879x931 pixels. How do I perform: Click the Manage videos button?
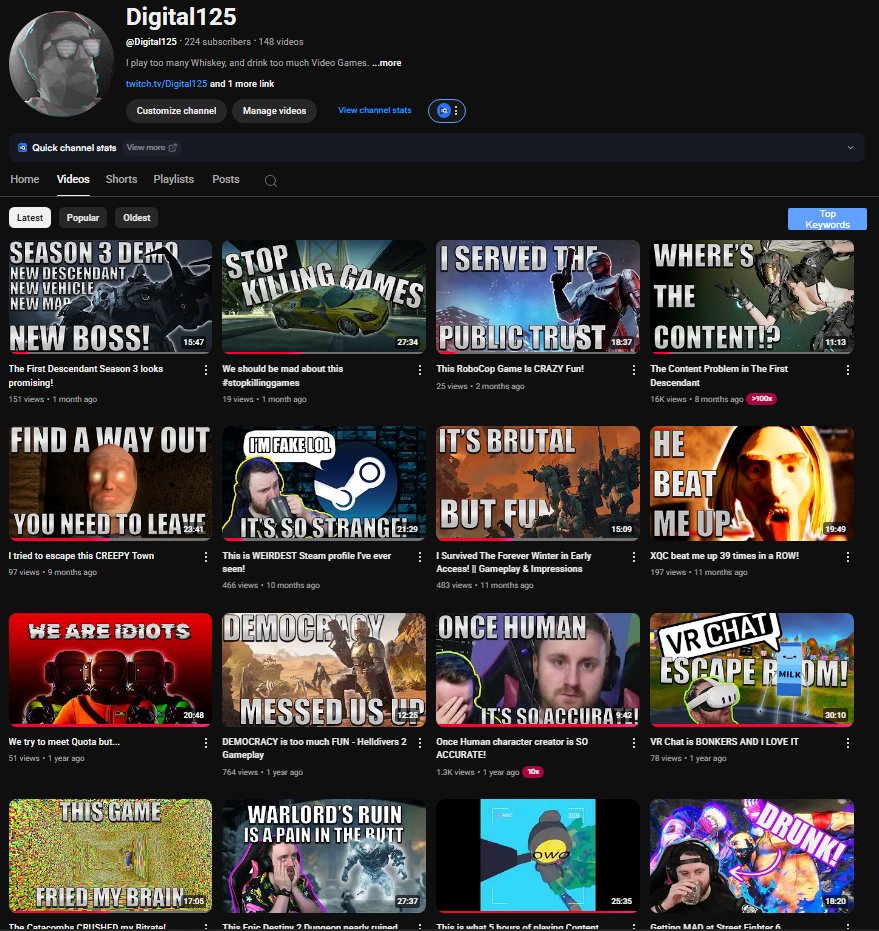[274, 111]
